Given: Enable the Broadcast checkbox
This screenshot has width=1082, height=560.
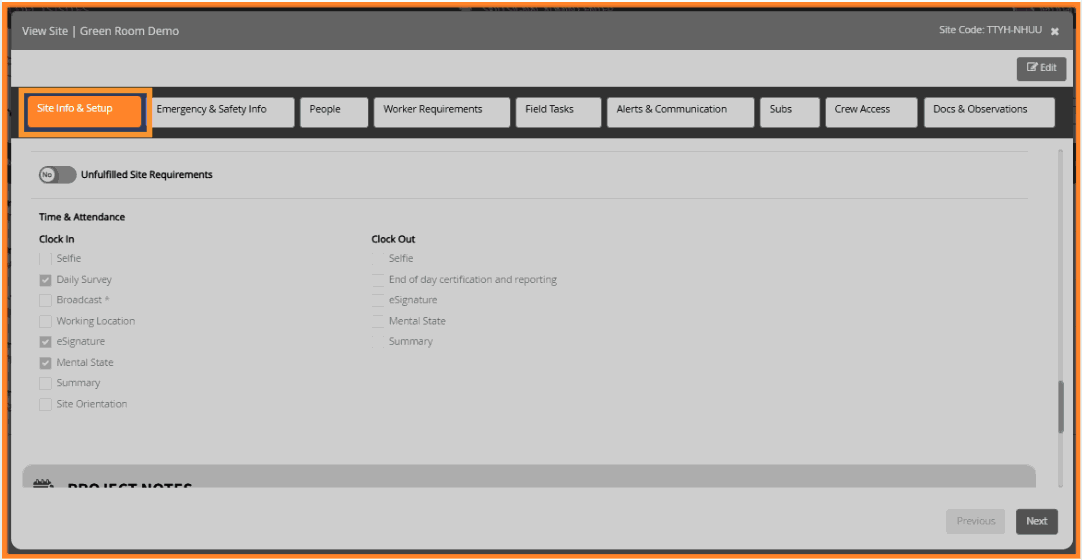Looking at the screenshot, I should click(46, 301).
